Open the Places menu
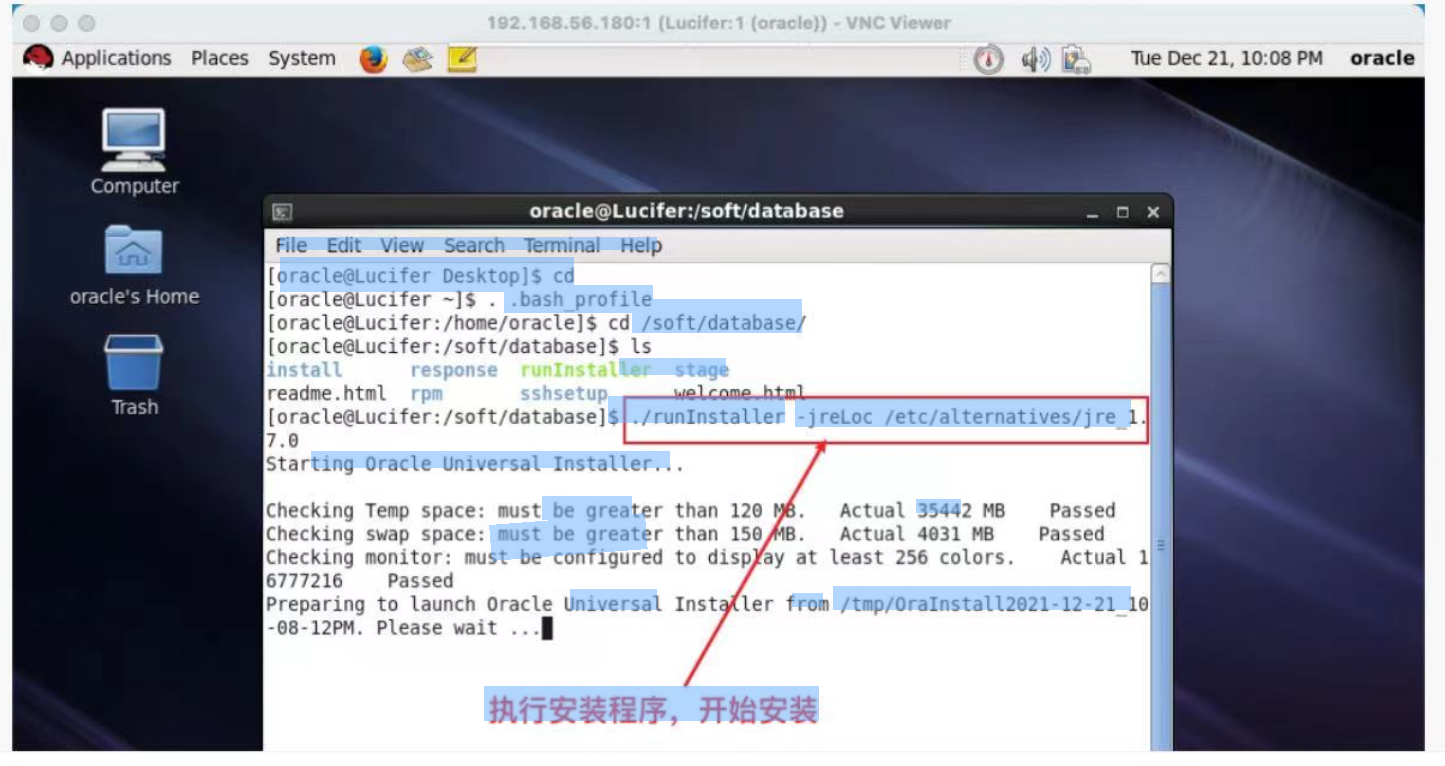The width and height of the screenshot is (1445, 766). [219, 58]
